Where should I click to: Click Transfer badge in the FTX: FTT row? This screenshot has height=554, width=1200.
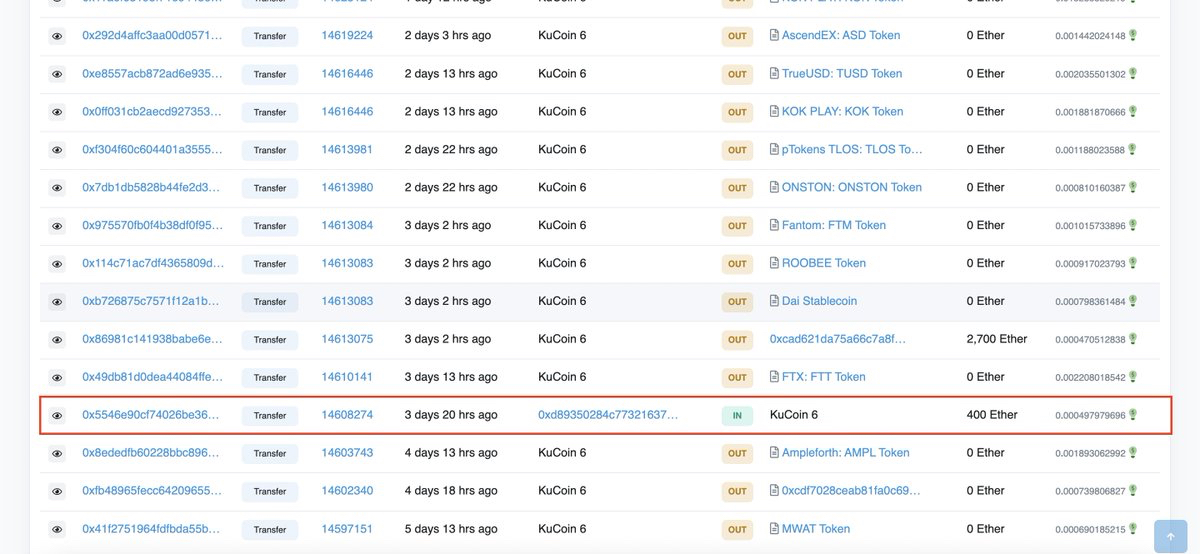270,377
